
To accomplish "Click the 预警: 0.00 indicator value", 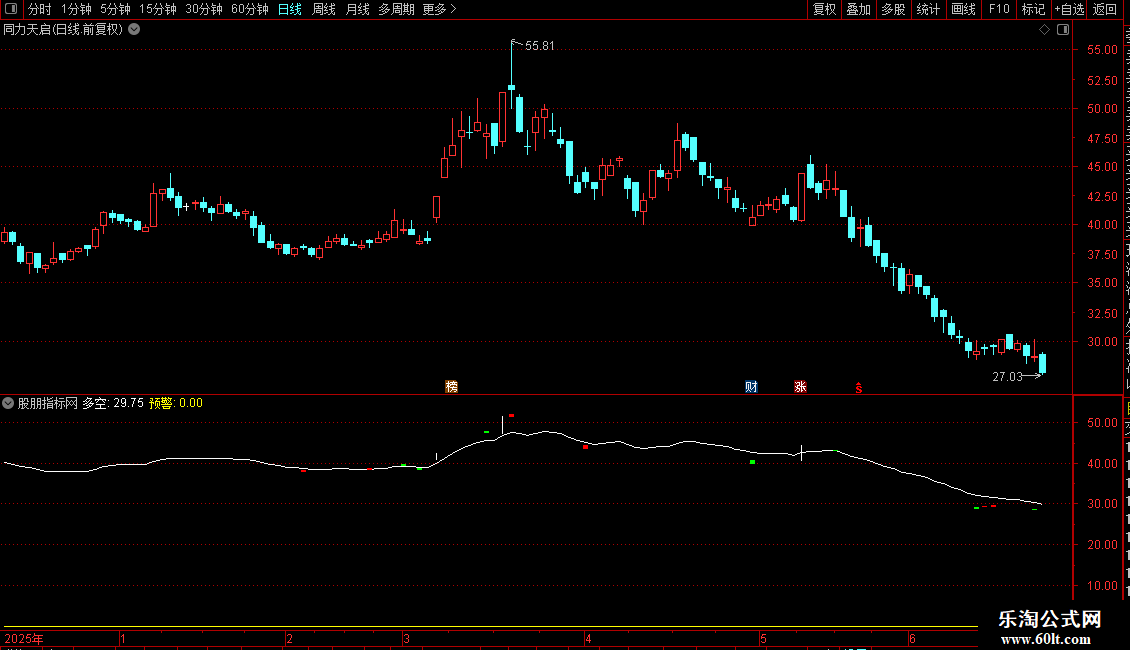I will [176, 404].
